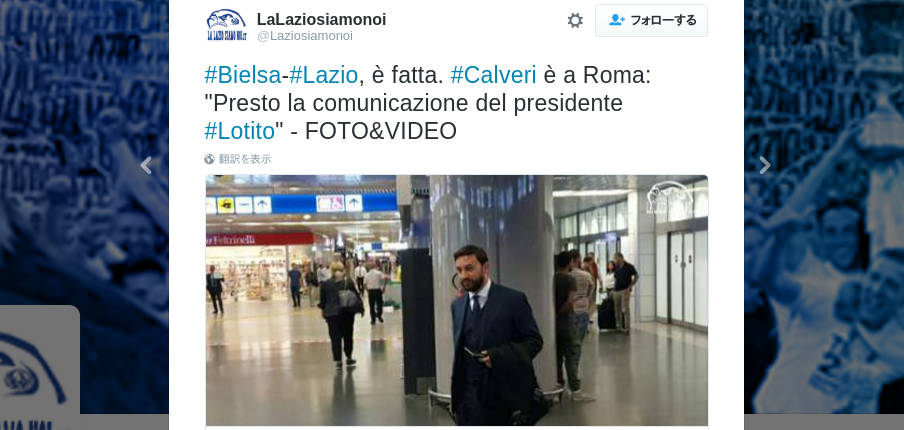Open the @Laziosiamonoi handle link

point(304,36)
